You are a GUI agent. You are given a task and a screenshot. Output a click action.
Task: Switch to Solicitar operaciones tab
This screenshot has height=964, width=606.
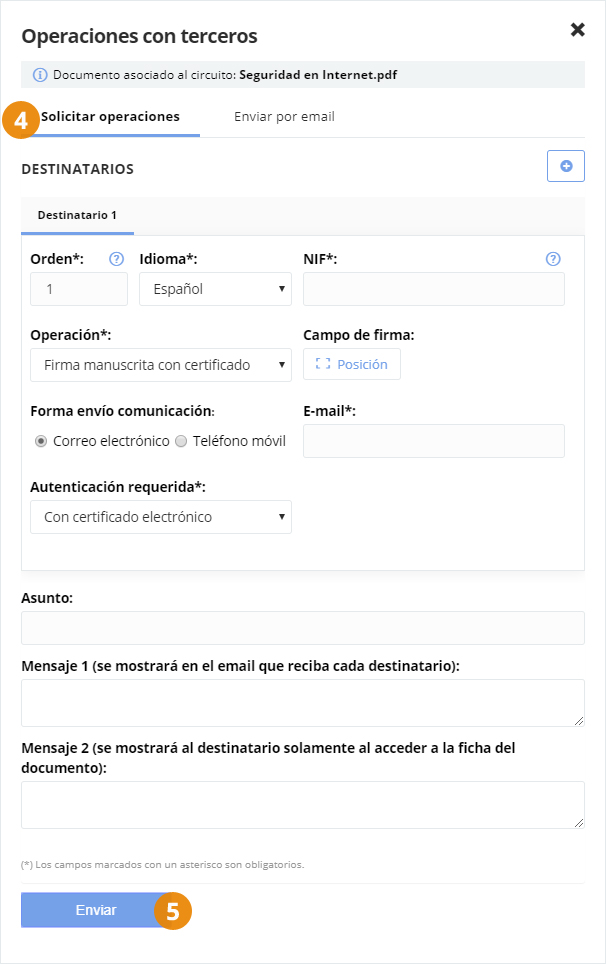click(x=111, y=117)
